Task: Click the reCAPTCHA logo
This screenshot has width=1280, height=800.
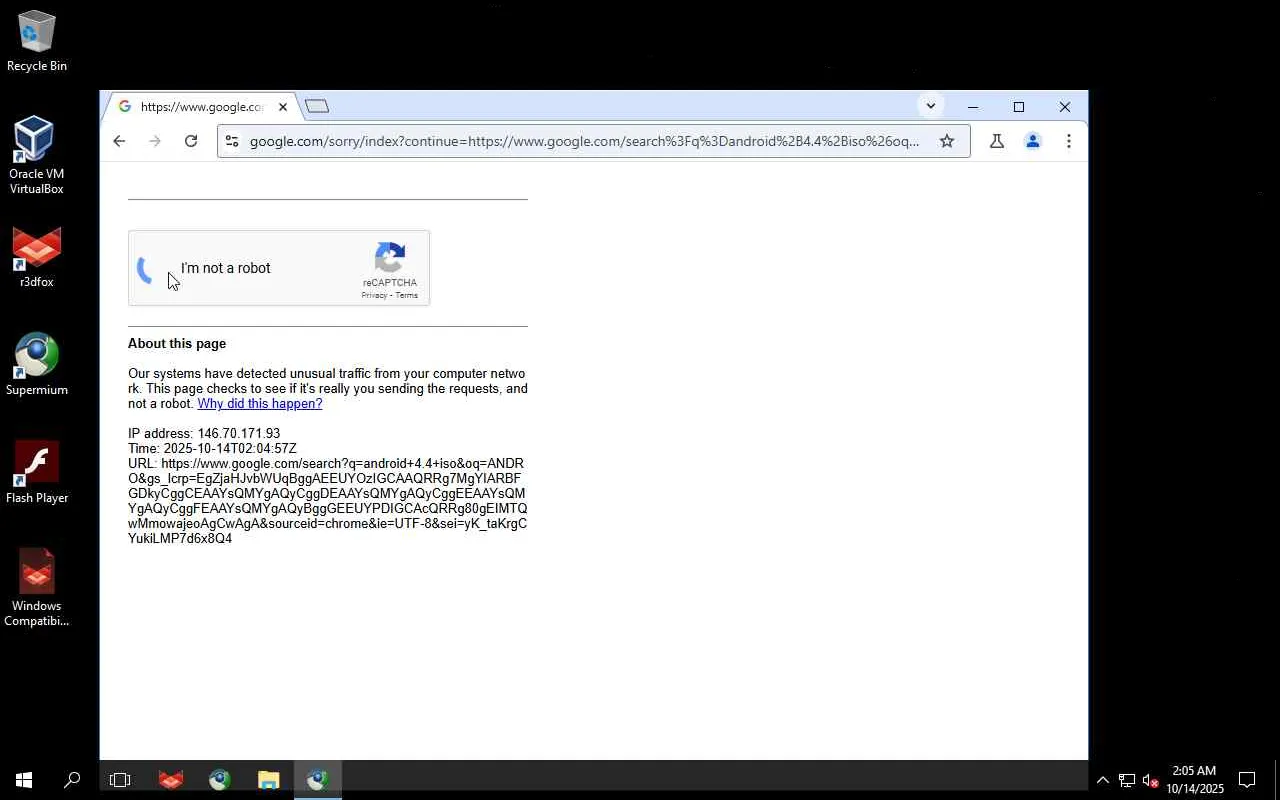Action: (390, 257)
